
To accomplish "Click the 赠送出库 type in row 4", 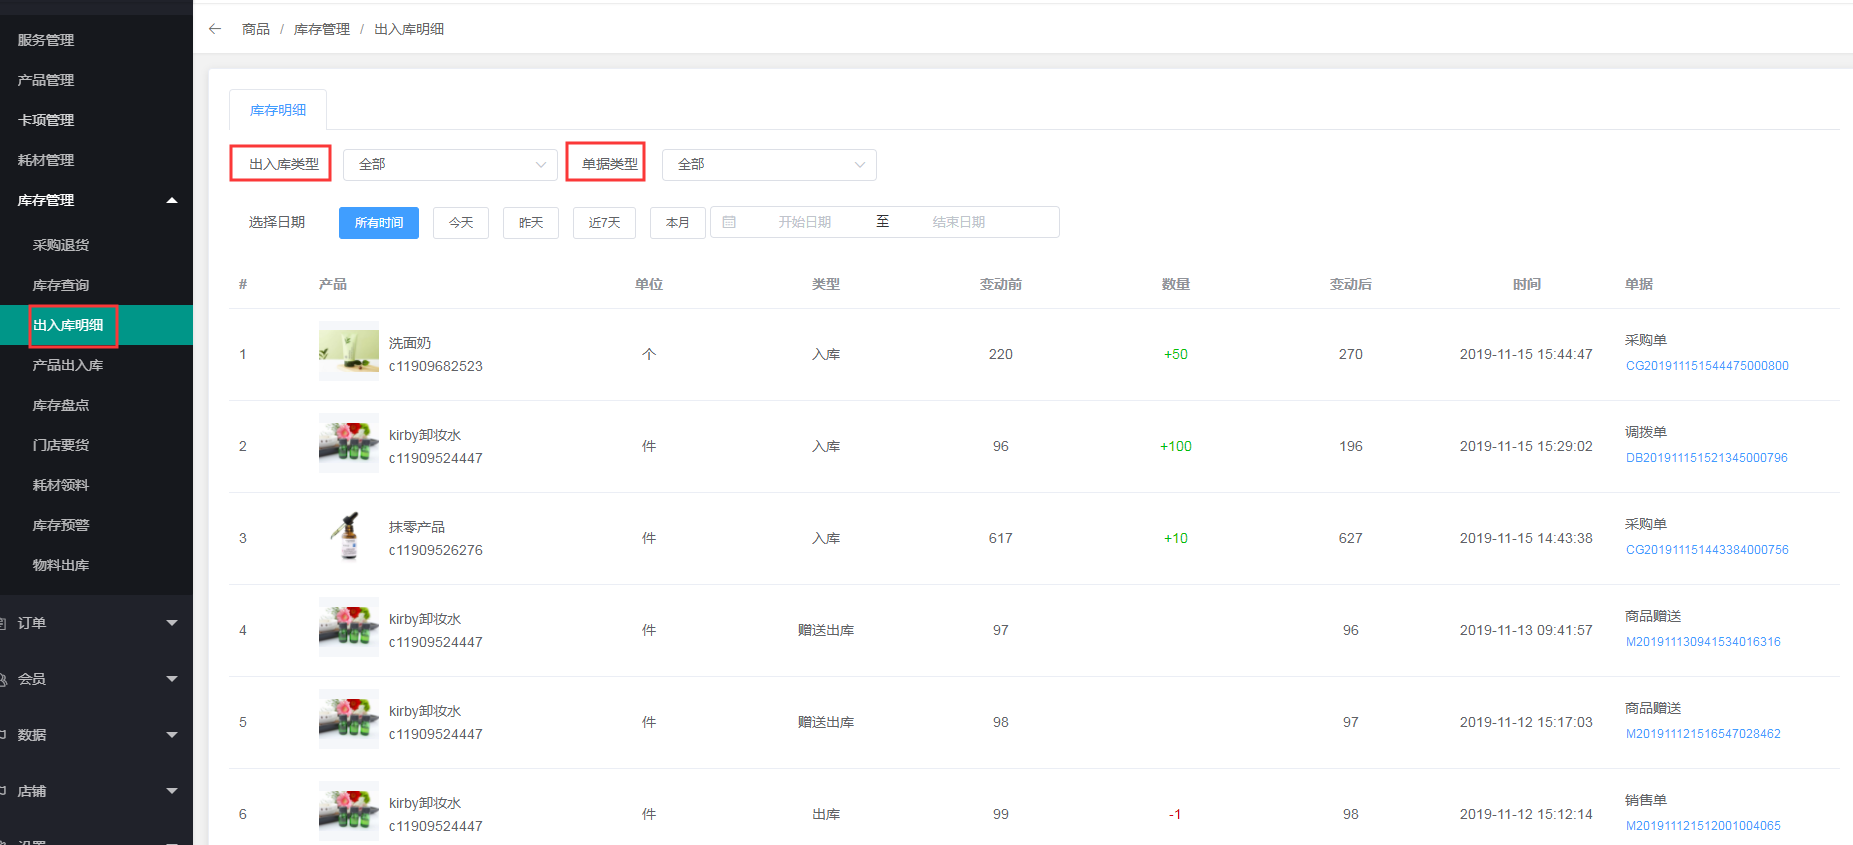I will pyautogui.click(x=826, y=630).
